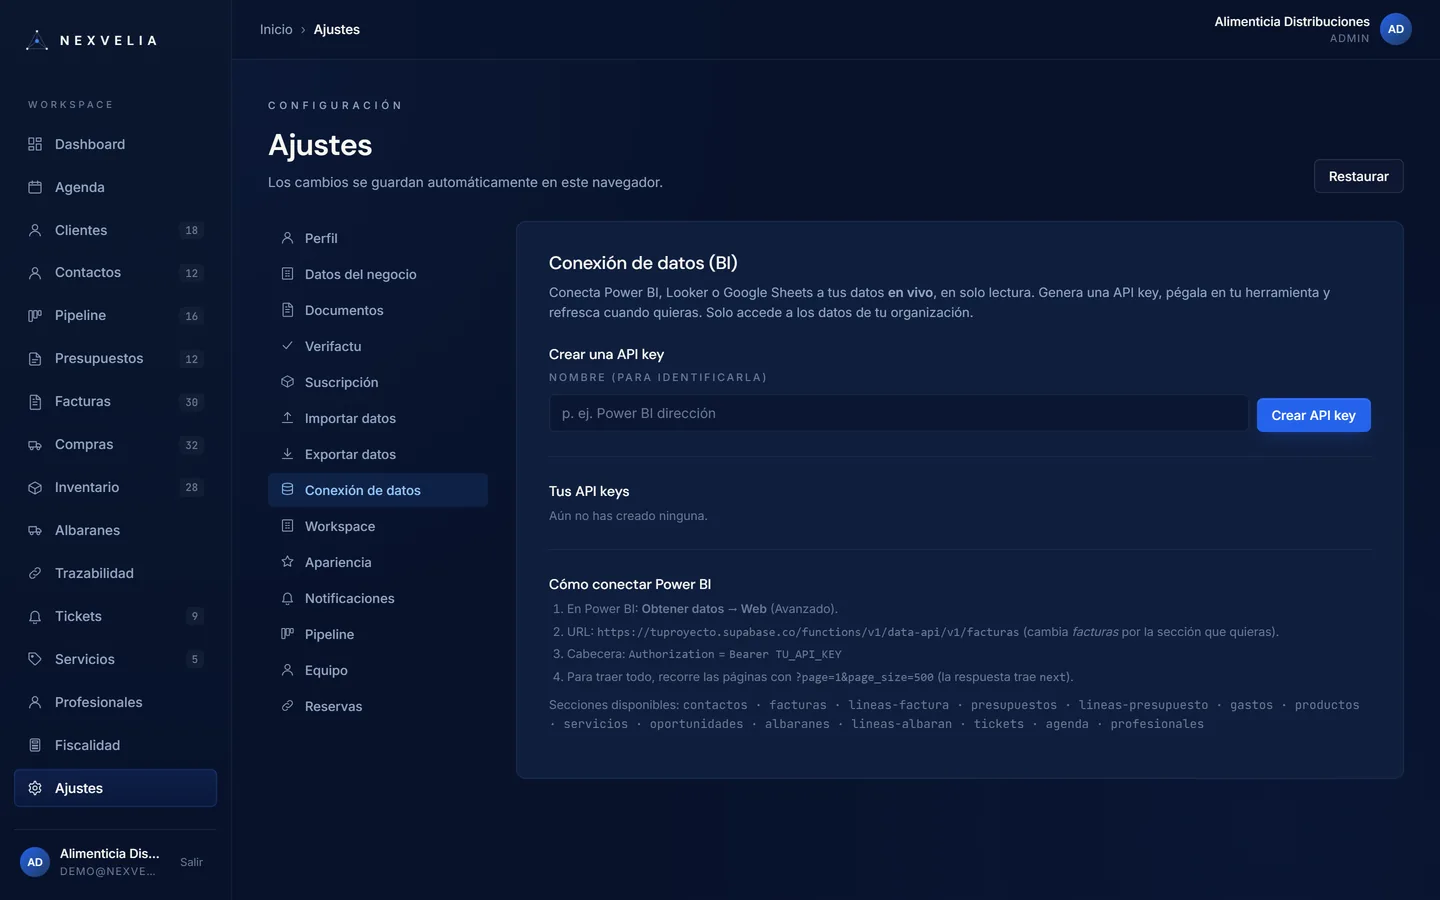The width and height of the screenshot is (1440, 900).
Task: Click the Restaurar button
Action: pos(1358,176)
